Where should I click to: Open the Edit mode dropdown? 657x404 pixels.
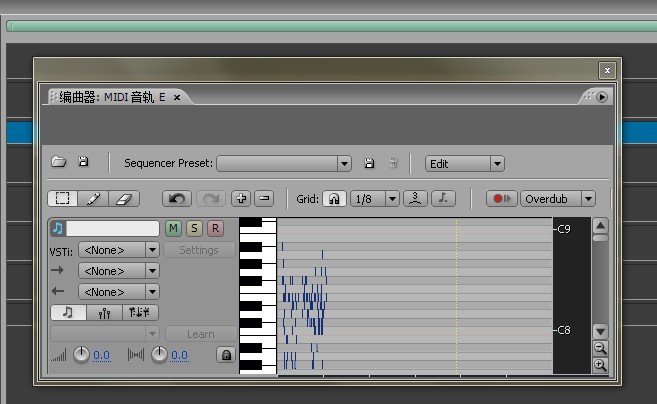click(x=465, y=163)
